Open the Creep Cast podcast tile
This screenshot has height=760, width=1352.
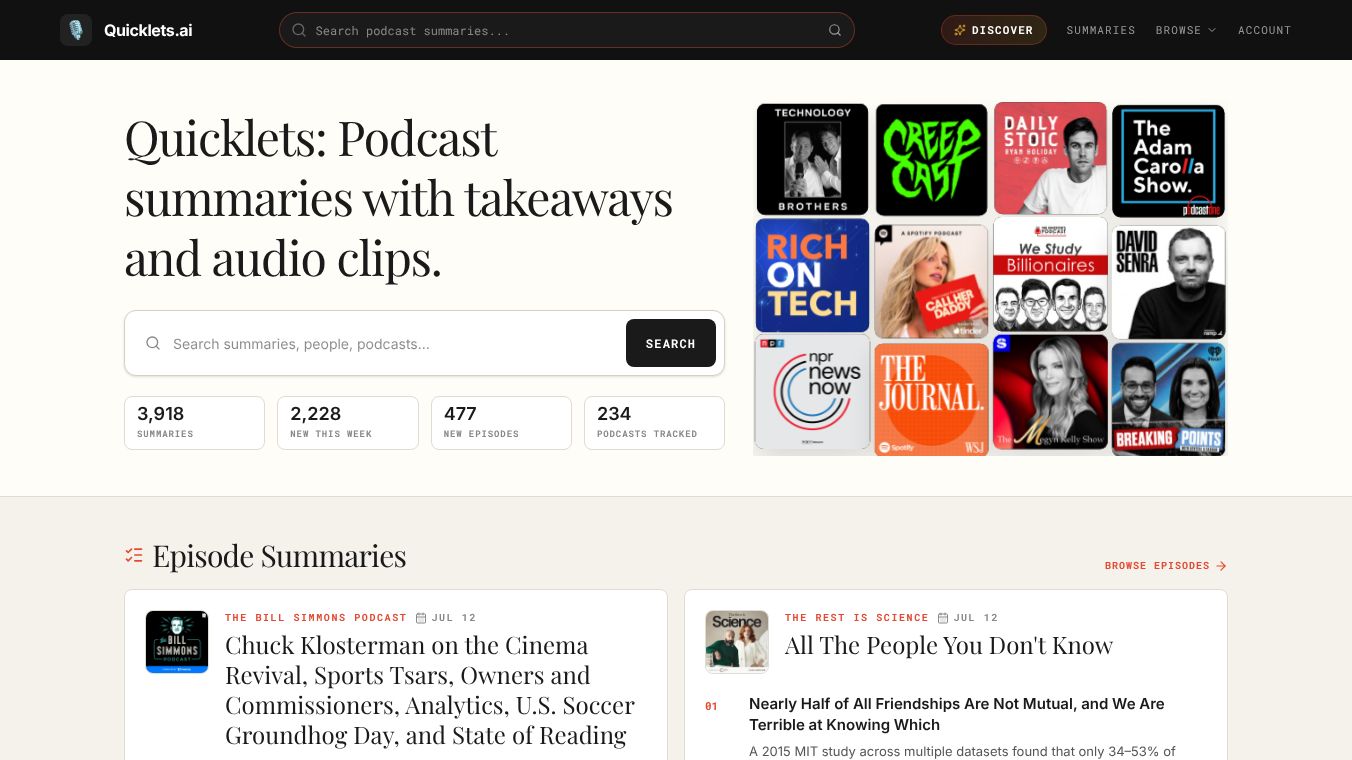click(x=931, y=159)
